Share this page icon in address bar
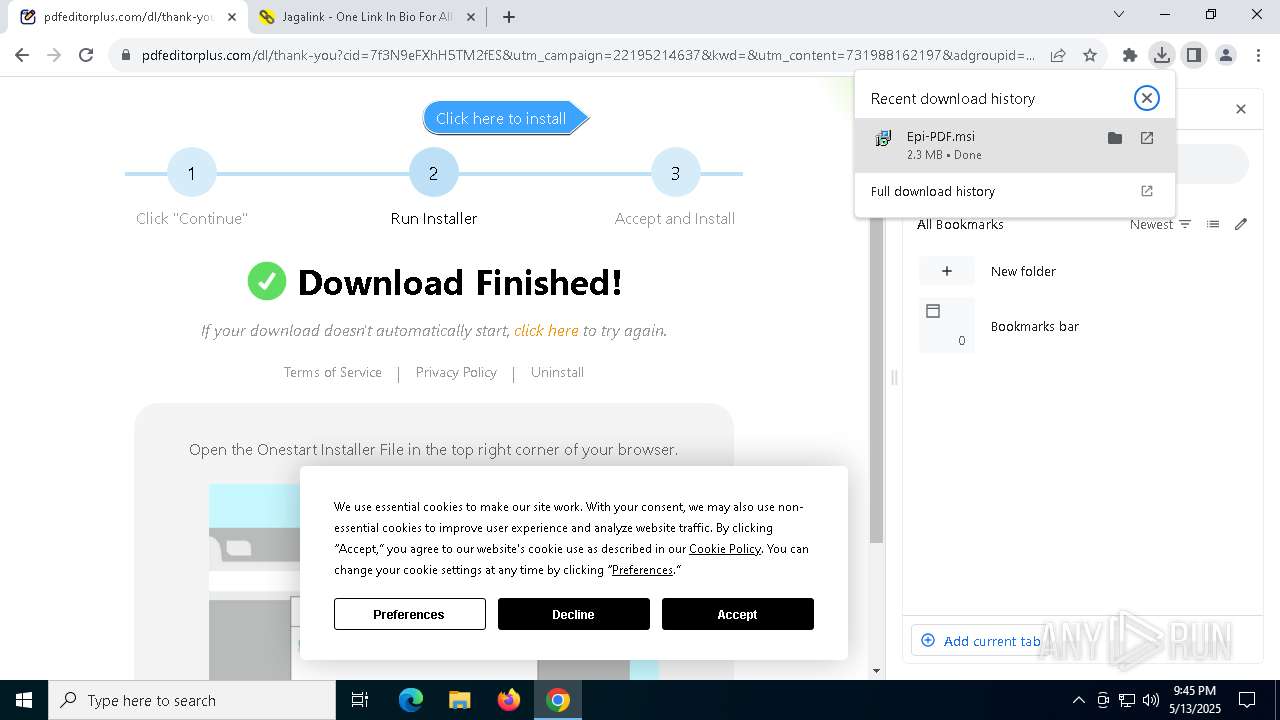Viewport: 1280px width, 720px height. 1058,55
